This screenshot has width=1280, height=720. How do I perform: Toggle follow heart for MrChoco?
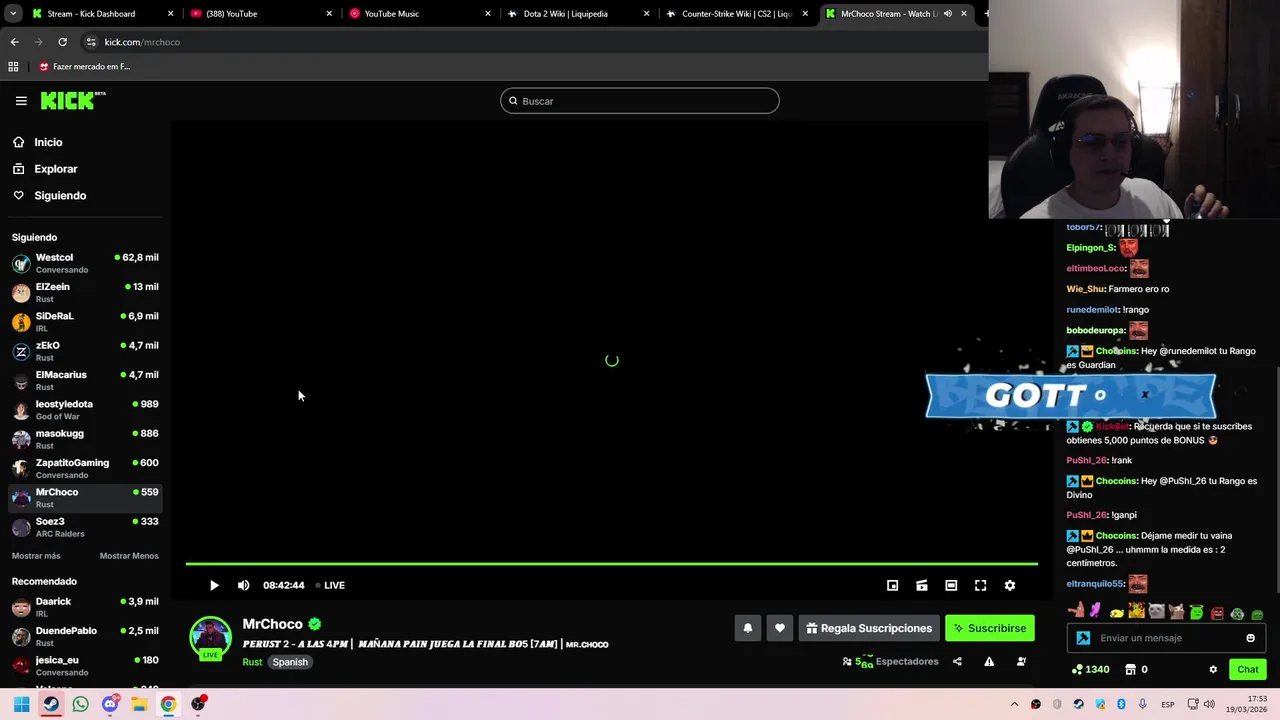779,628
